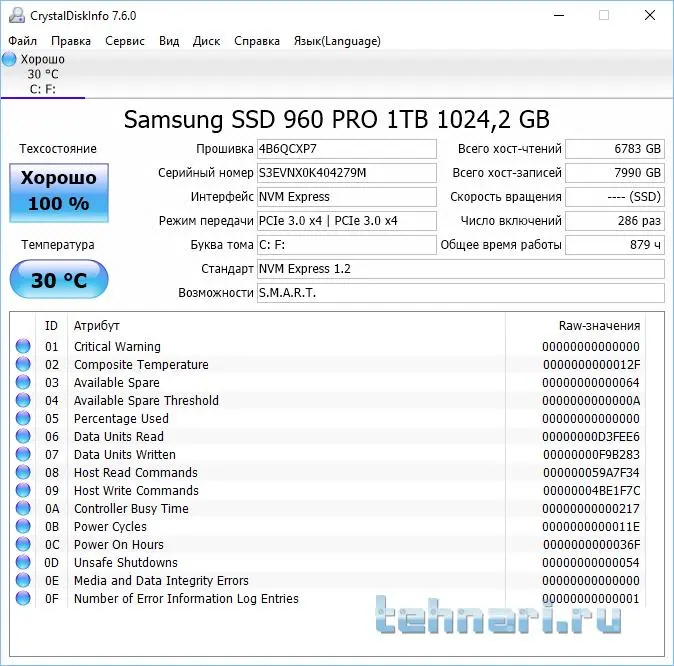Click the standard field NVM Express 1.2
The width and height of the screenshot is (674, 666).
[x=461, y=269]
